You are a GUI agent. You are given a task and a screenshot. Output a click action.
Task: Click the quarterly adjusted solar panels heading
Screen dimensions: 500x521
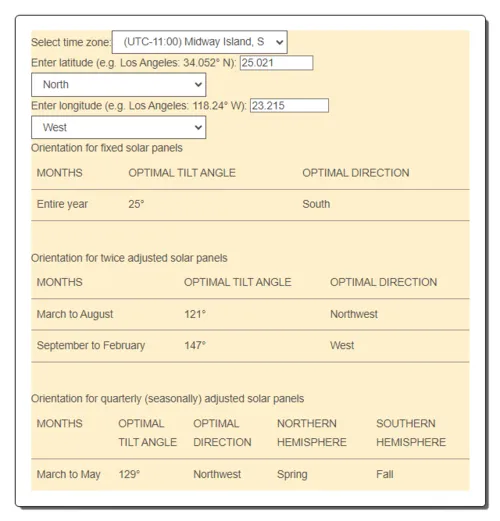pyautogui.click(x=167, y=398)
